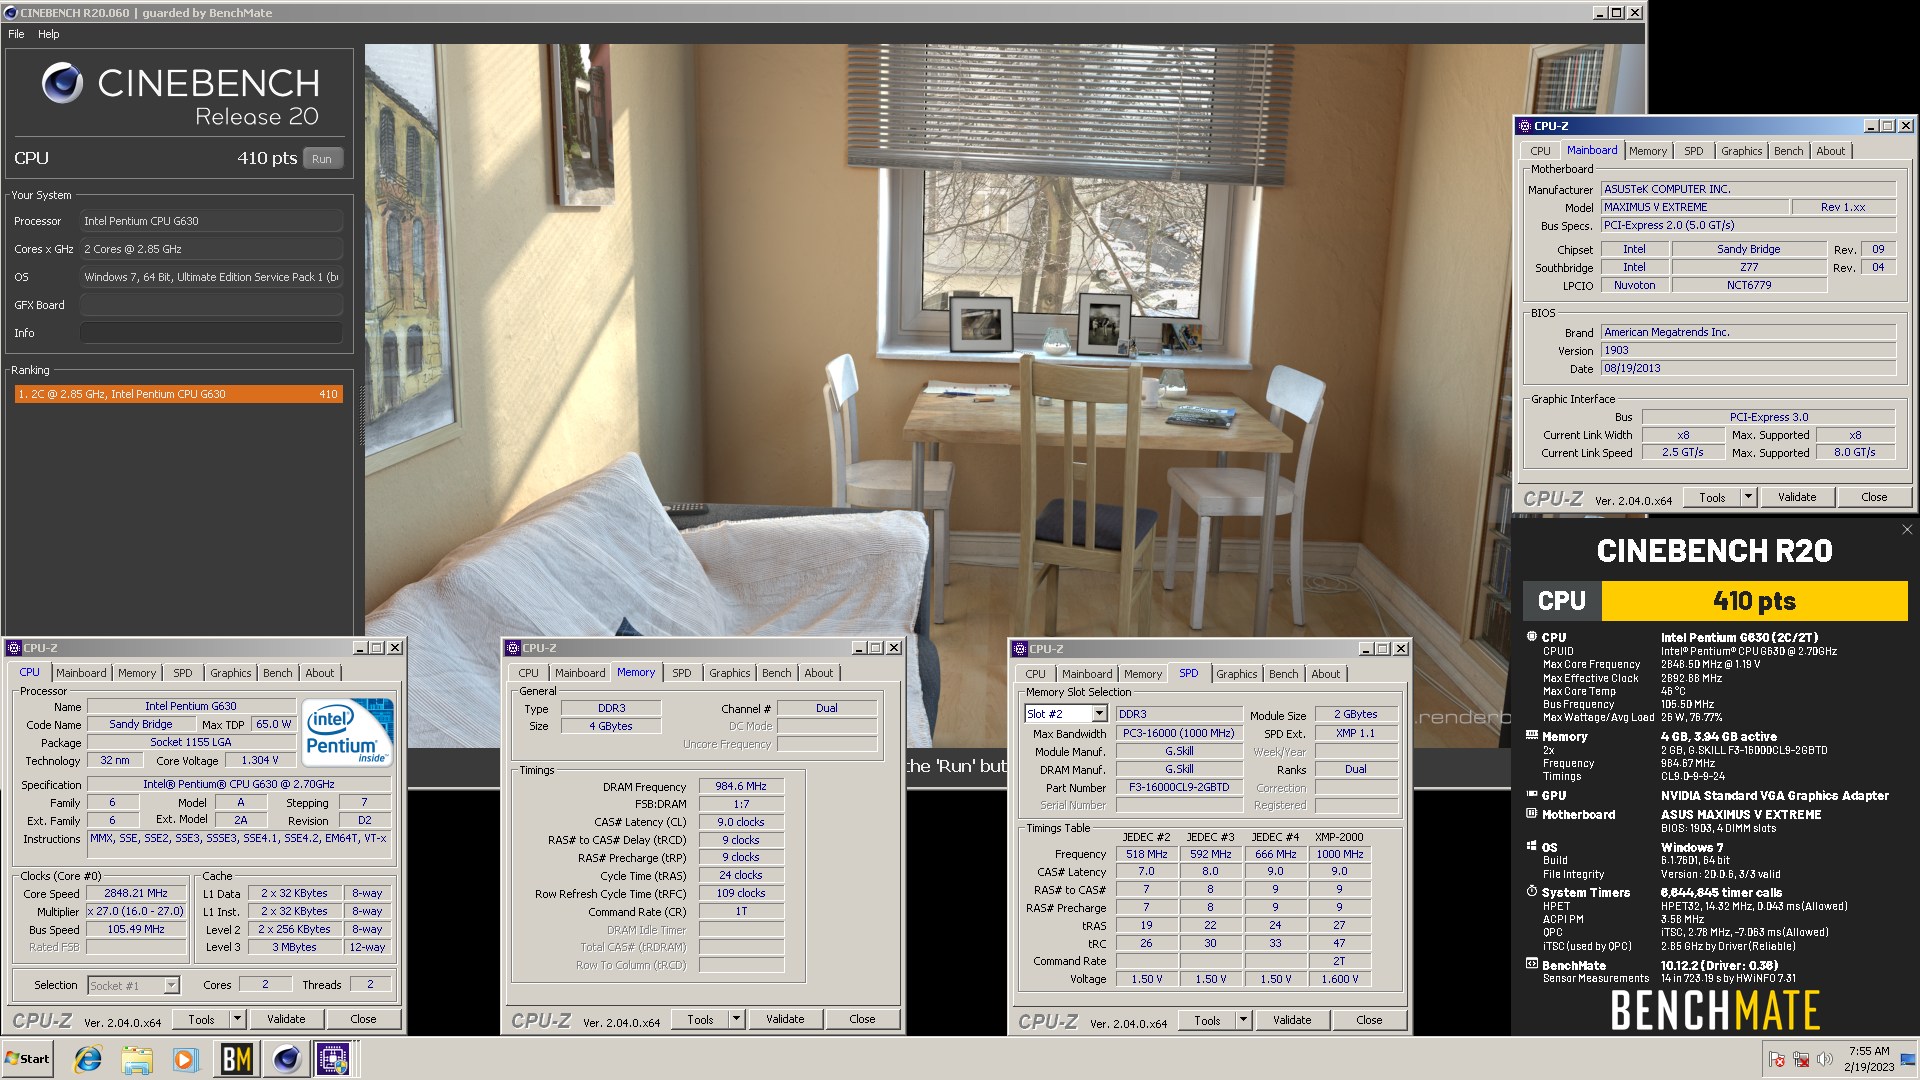
Task: Click the BenchMate CPU section icon
Action: pos(1531,637)
